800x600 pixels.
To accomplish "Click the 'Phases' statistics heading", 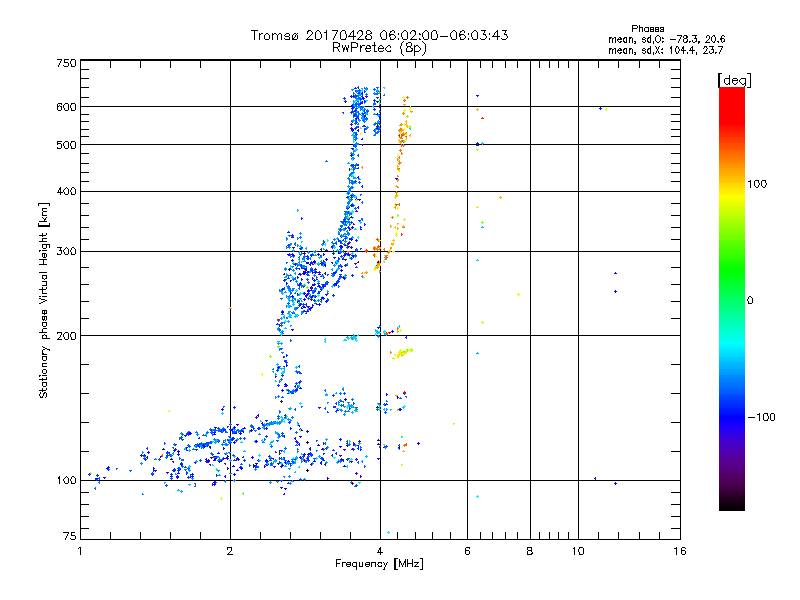I will (x=647, y=29).
